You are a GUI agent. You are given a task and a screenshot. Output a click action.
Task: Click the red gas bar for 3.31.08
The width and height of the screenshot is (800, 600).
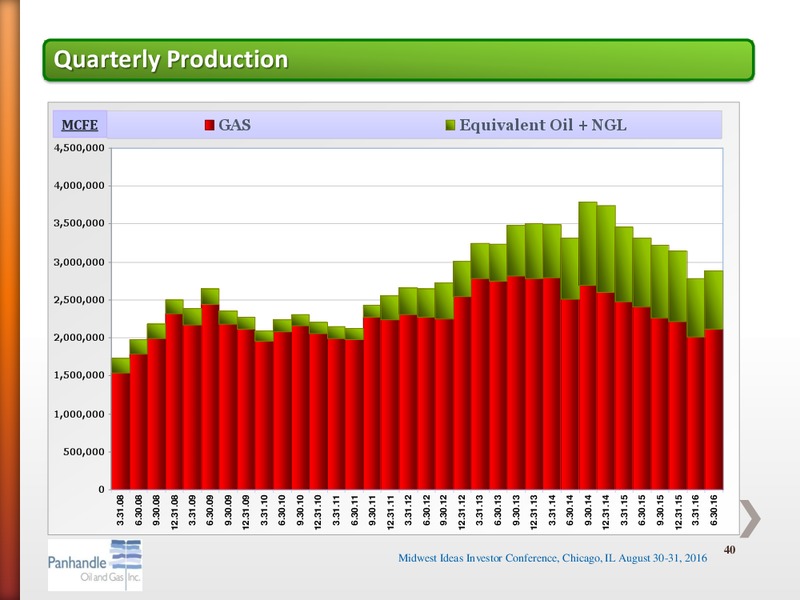[120, 431]
